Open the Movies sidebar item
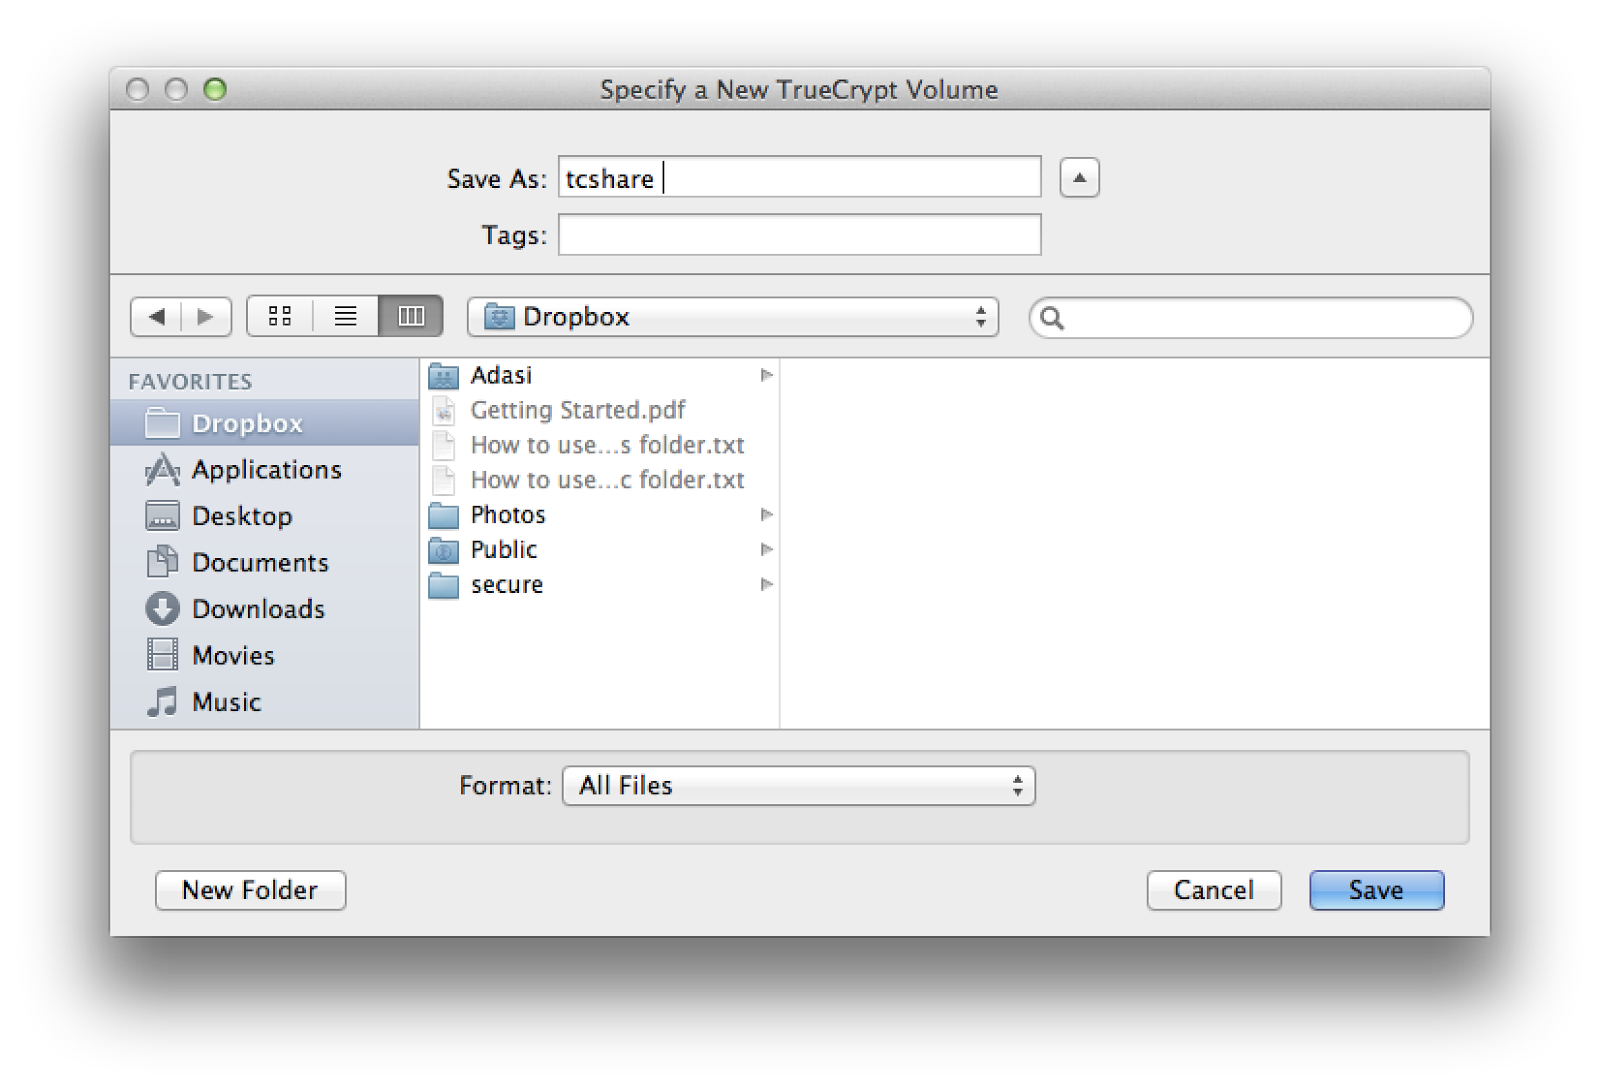This screenshot has height=1089, width=1600. (x=232, y=655)
